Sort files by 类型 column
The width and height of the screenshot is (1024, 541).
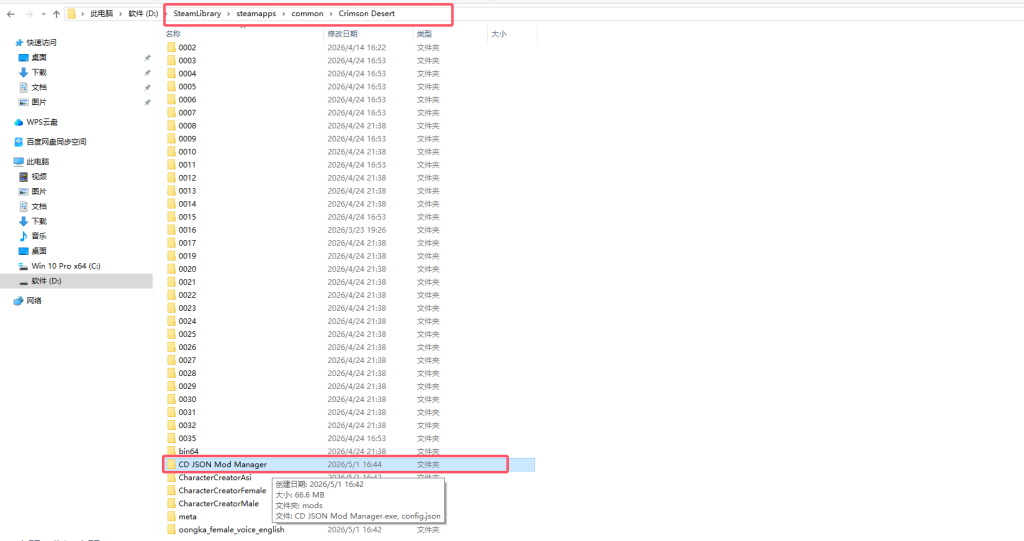point(424,34)
